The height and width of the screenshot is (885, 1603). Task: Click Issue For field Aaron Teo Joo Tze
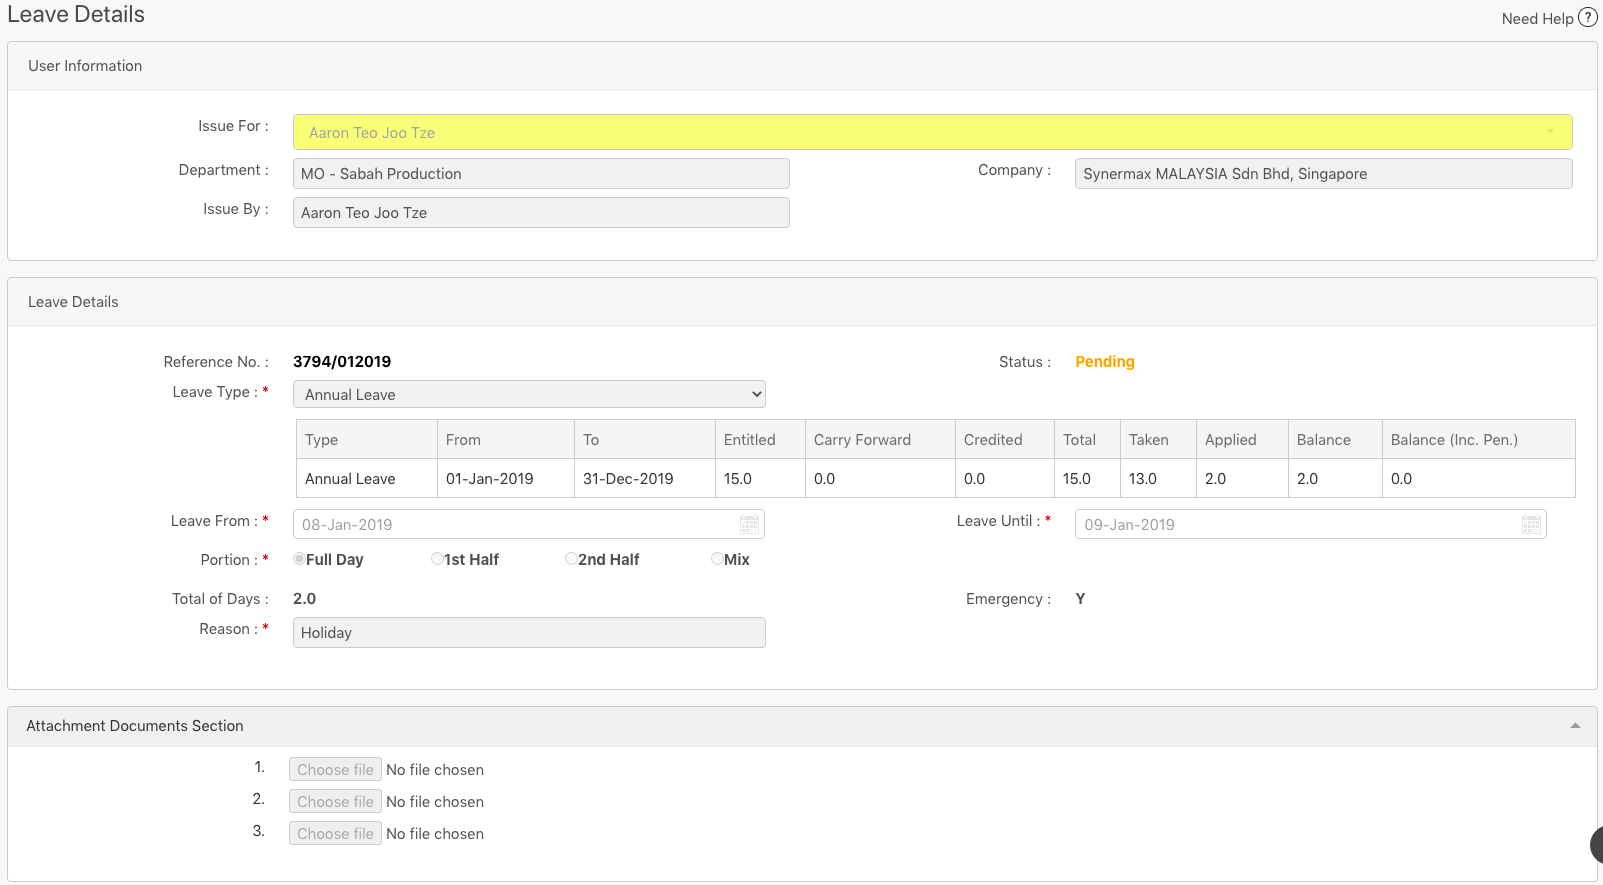click(x=932, y=132)
